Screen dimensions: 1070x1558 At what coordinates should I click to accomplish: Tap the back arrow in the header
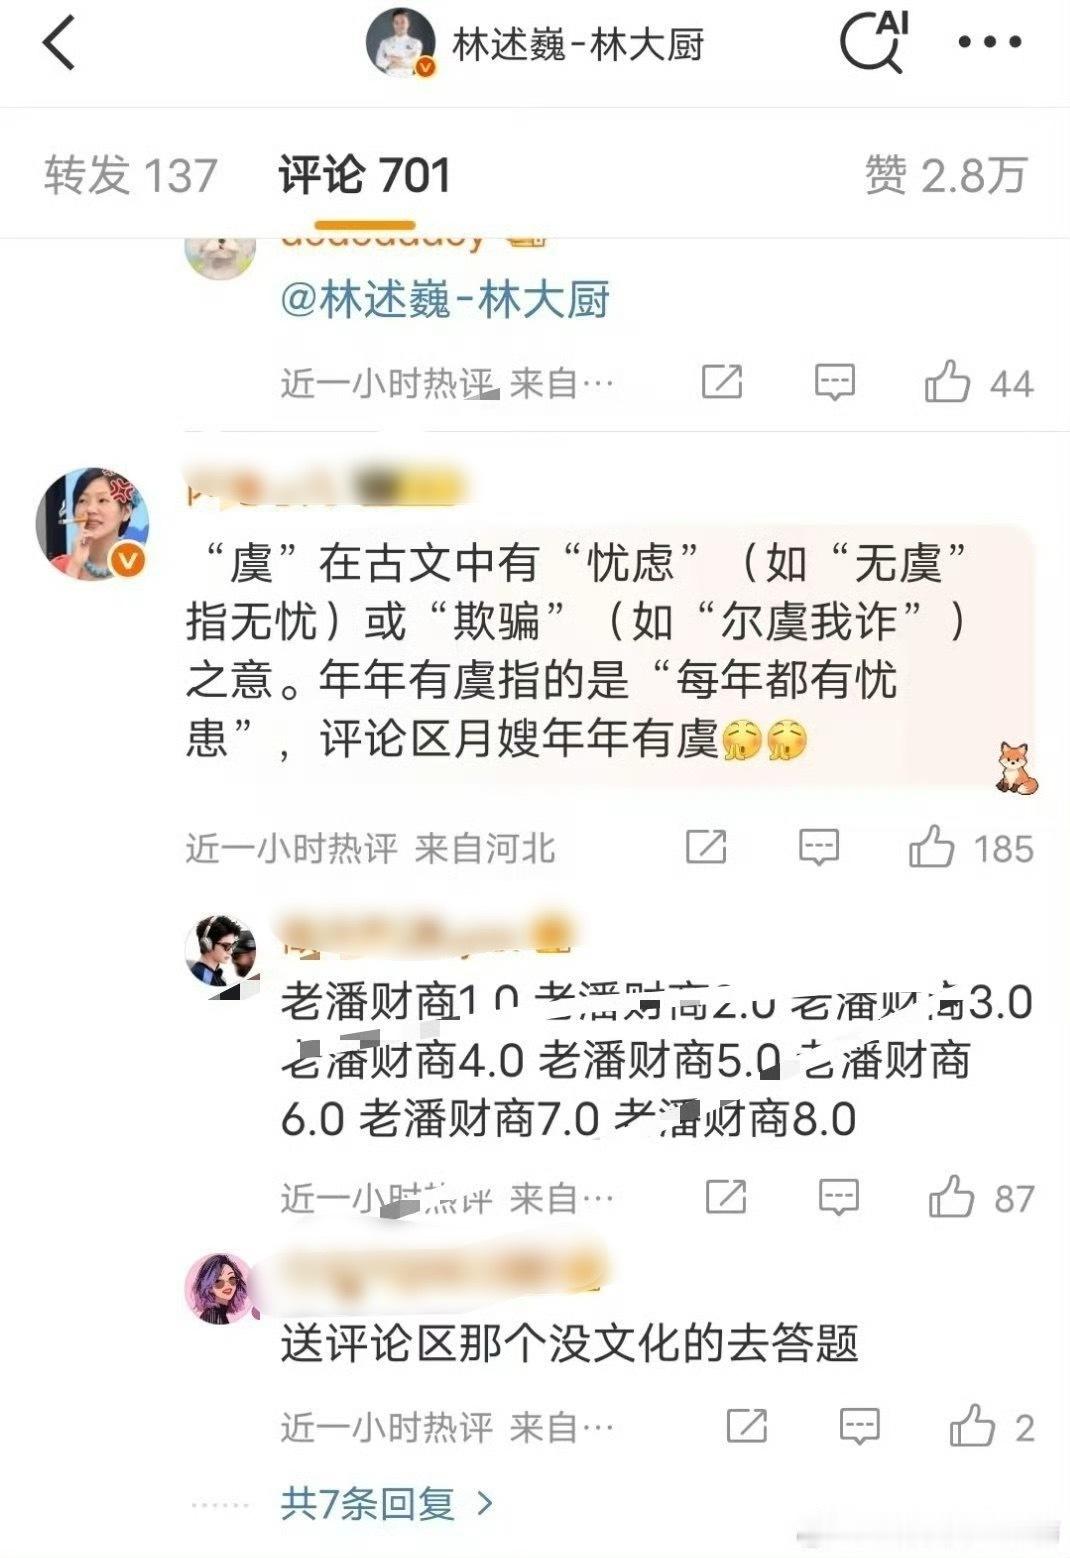[59, 44]
